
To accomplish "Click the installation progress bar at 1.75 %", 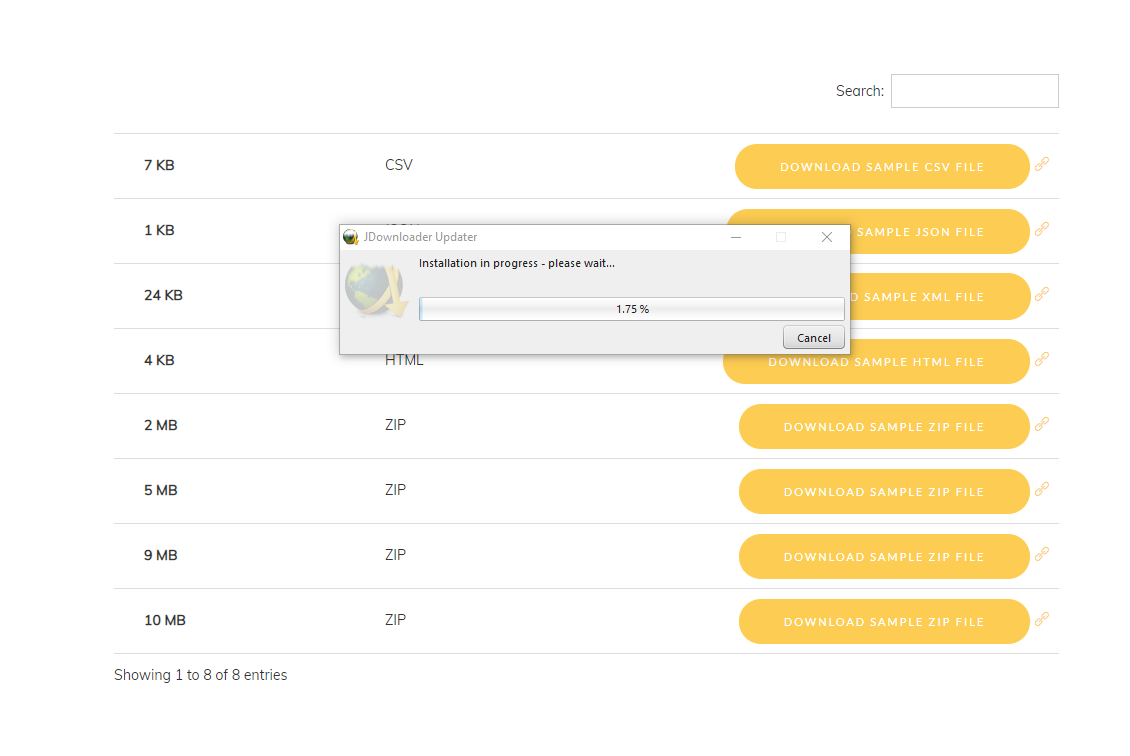I will pos(631,309).
